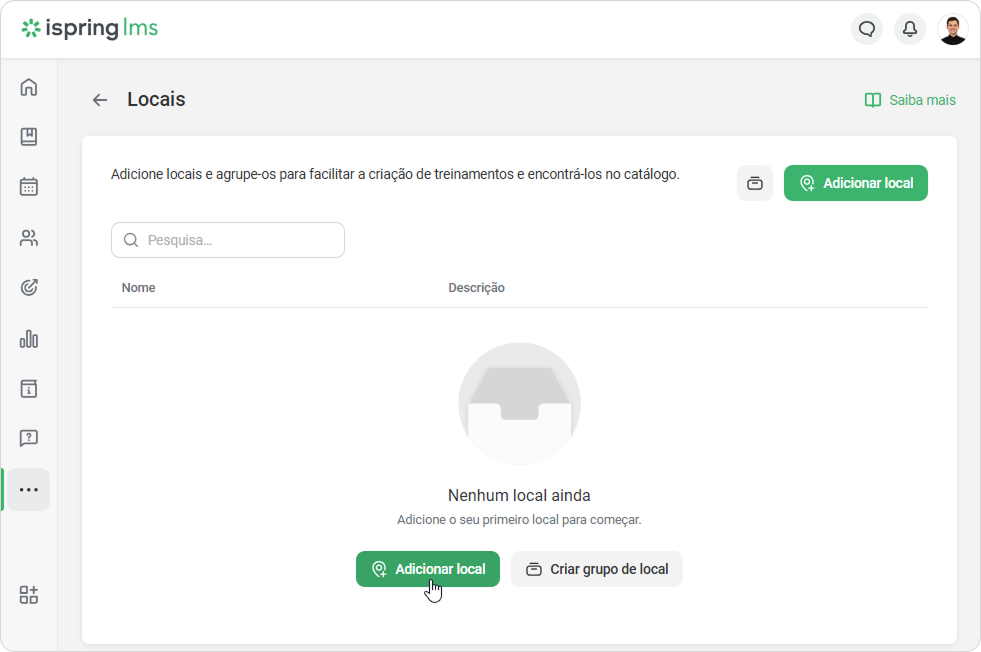Open the Home icon in sidebar

pyautogui.click(x=29, y=87)
